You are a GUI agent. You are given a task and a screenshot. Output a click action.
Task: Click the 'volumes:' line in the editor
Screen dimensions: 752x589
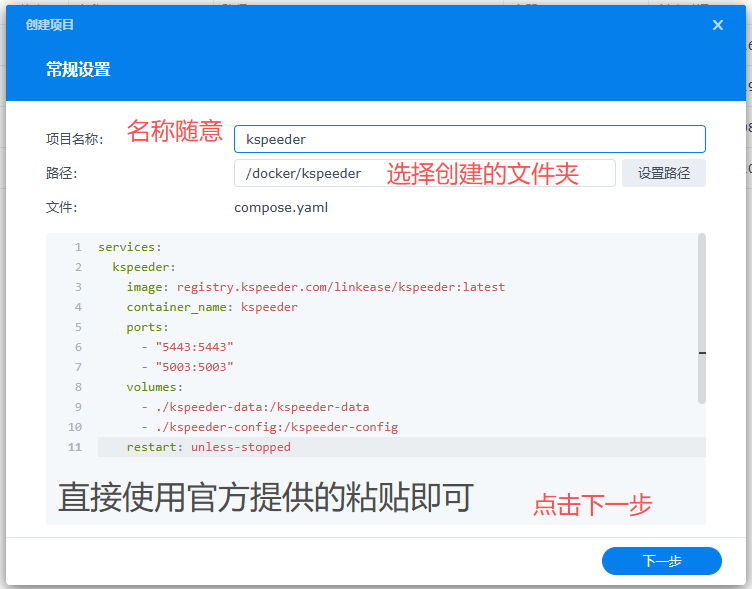point(154,387)
